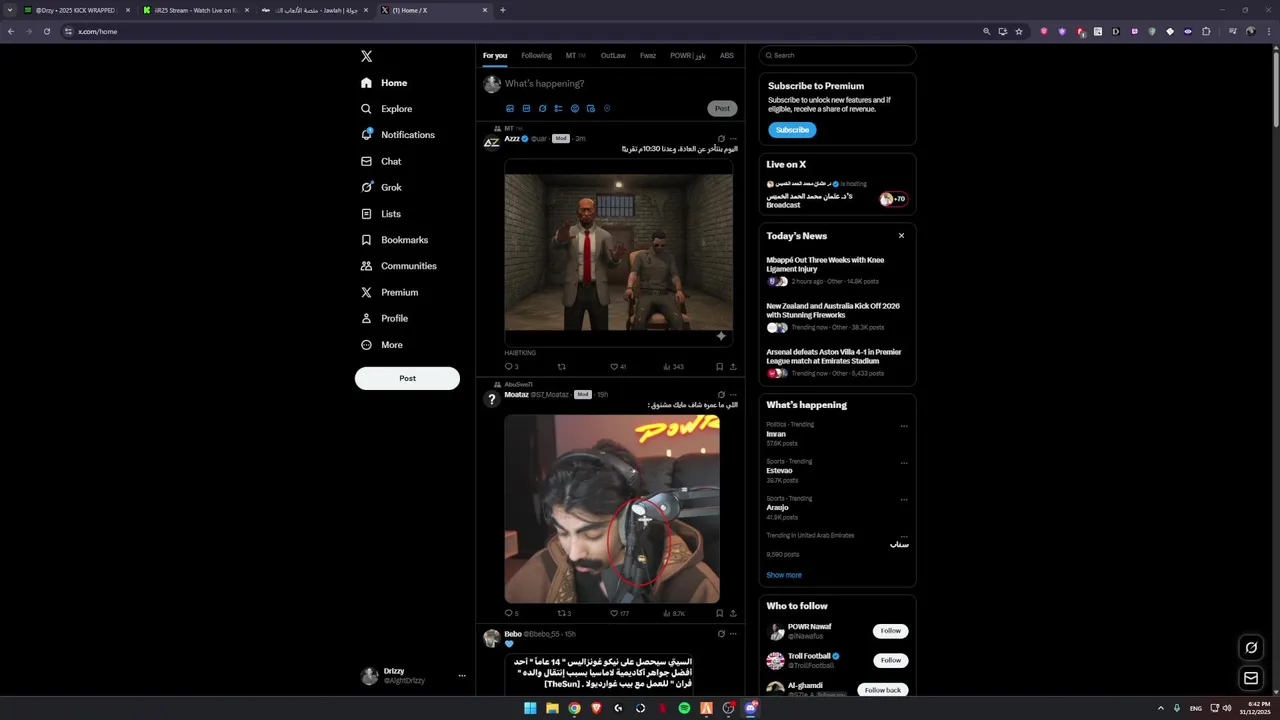Go to Bookmarks
The height and width of the screenshot is (720, 1280).
click(394, 240)
